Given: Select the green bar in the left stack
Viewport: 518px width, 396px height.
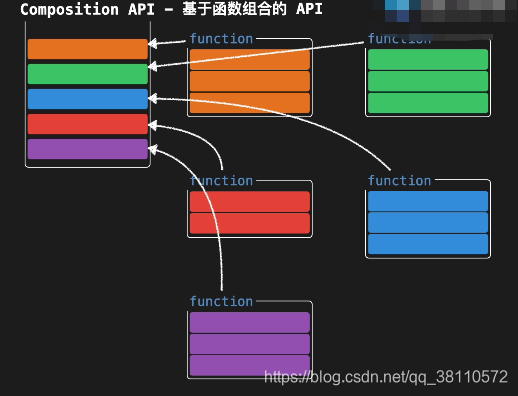Looking at the screenshot, I should point(88,74).
